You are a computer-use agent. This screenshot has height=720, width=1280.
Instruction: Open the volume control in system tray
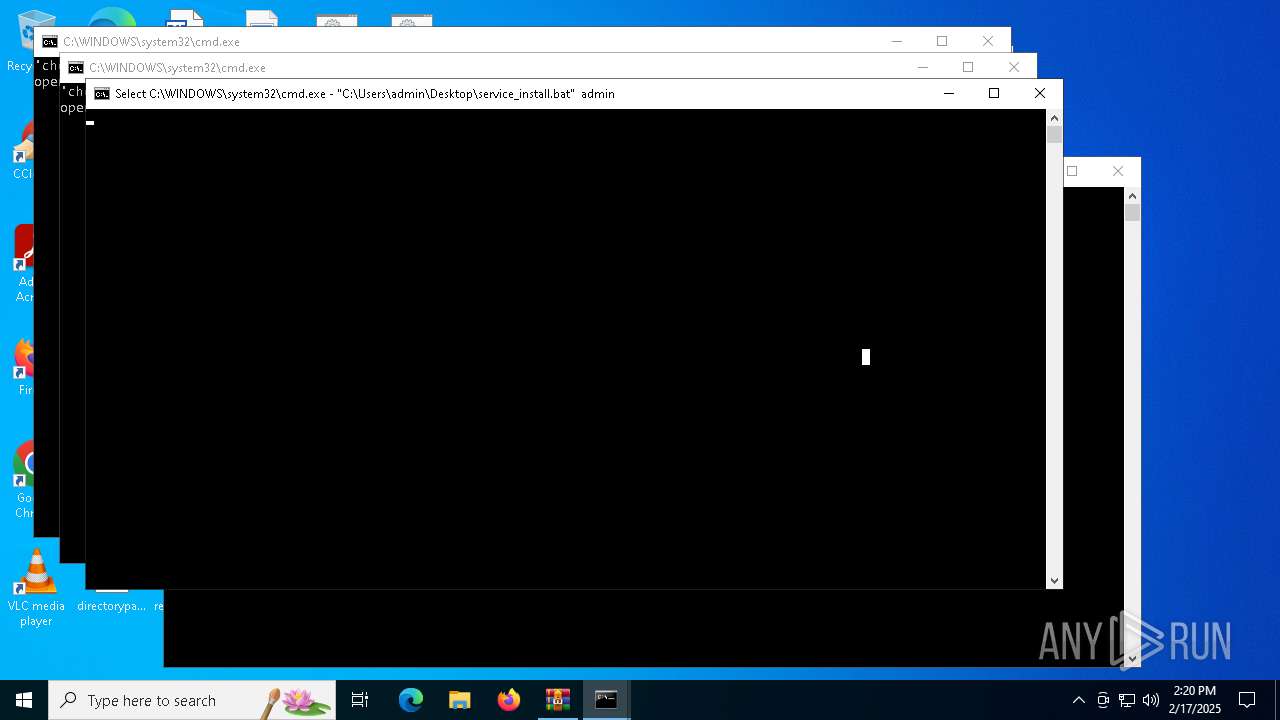(x=1151, y=700)
